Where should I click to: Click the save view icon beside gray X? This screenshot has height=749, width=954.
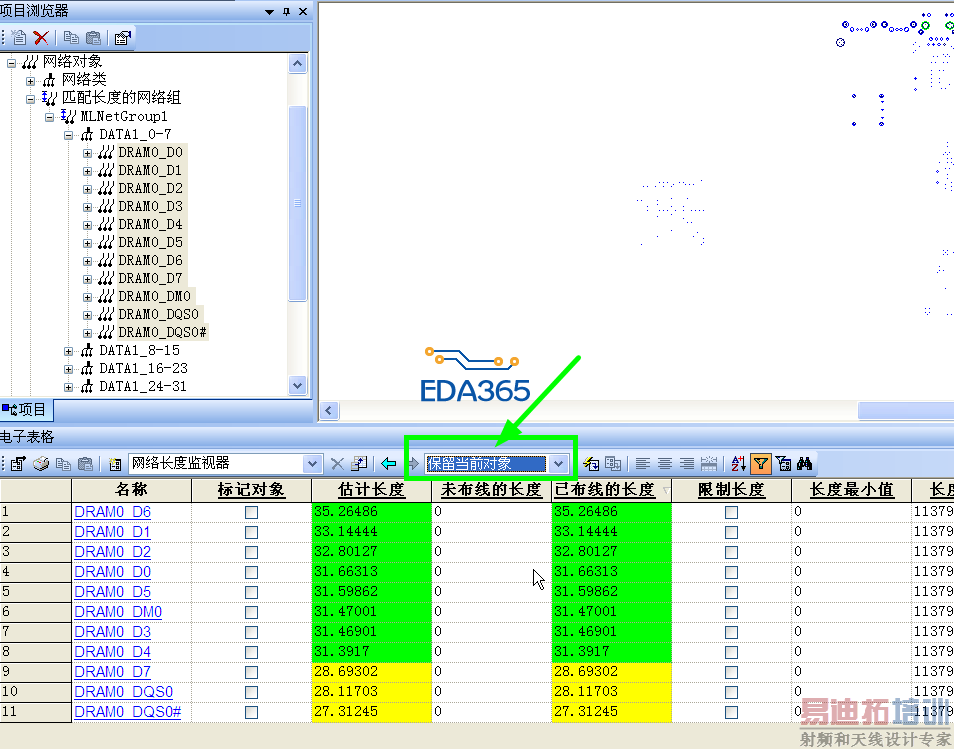click(360, 464)
